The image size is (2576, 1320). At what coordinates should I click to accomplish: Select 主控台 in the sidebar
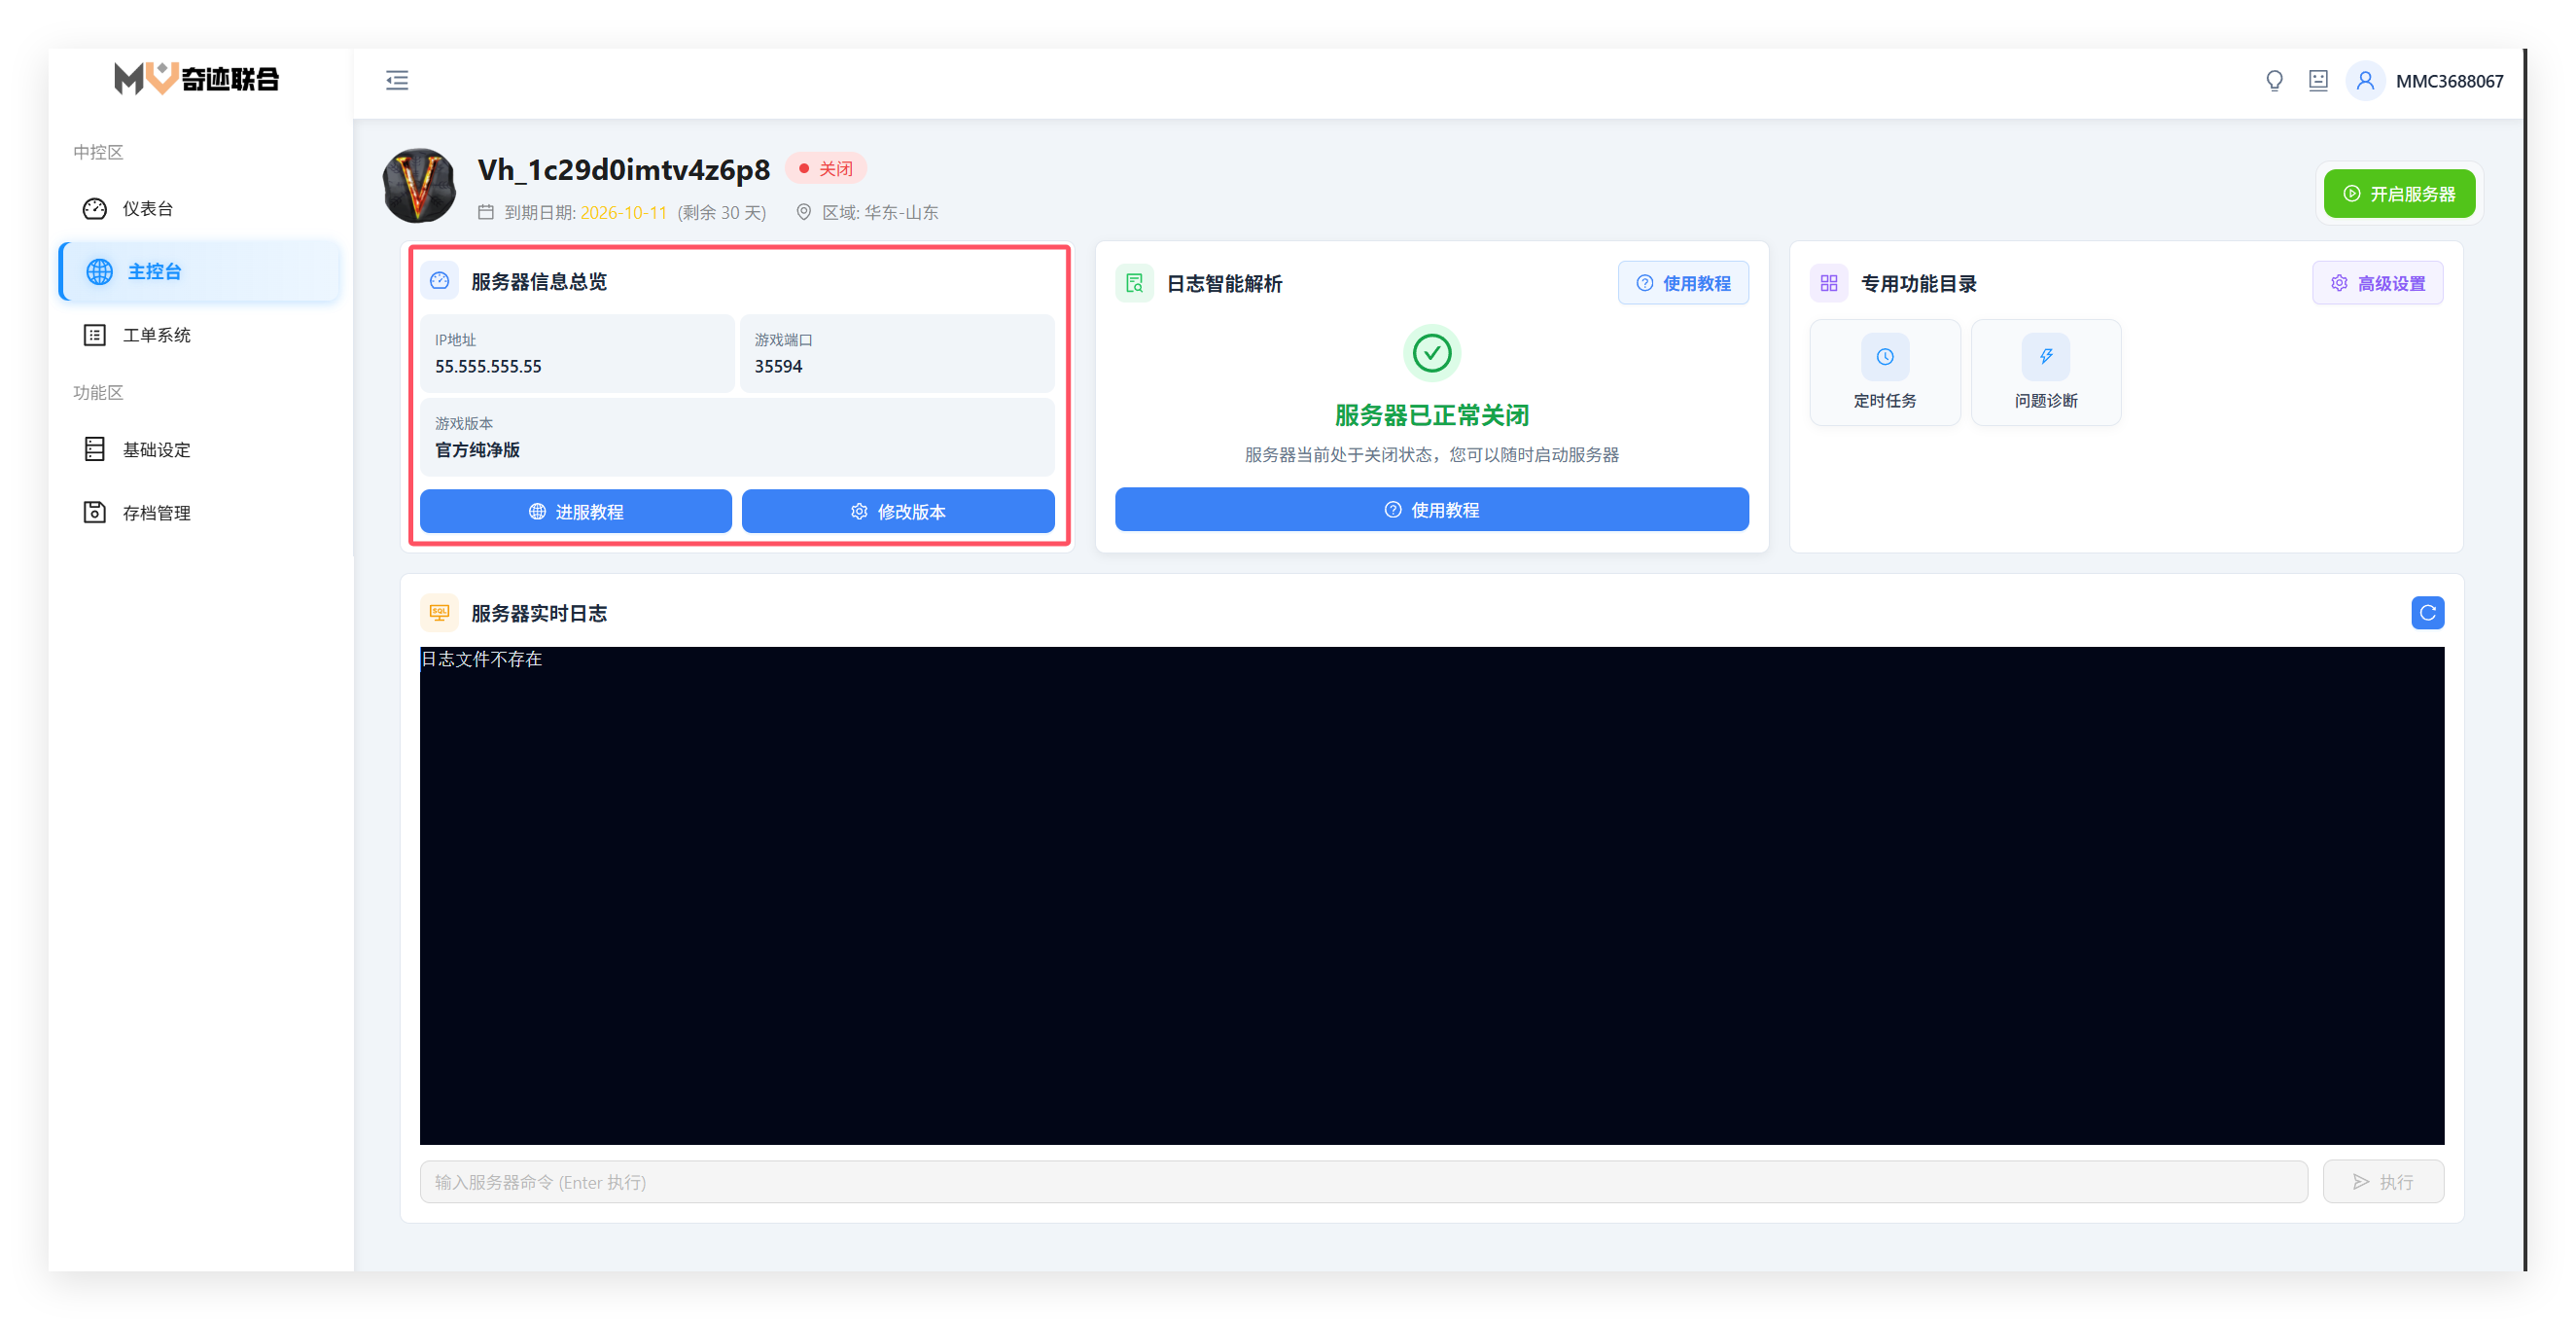(x=199, y=271)
